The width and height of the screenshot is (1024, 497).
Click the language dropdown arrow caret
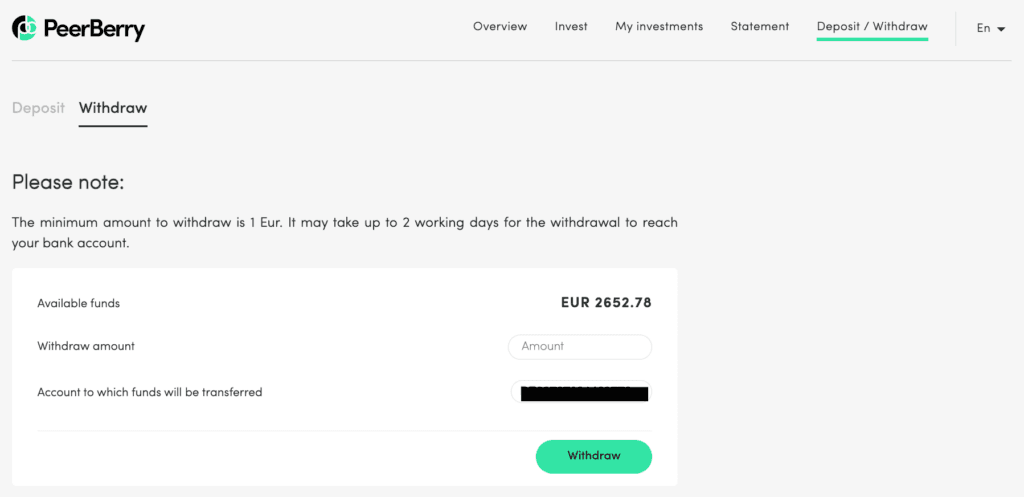pyautogui.click(x=1001, y=30)
